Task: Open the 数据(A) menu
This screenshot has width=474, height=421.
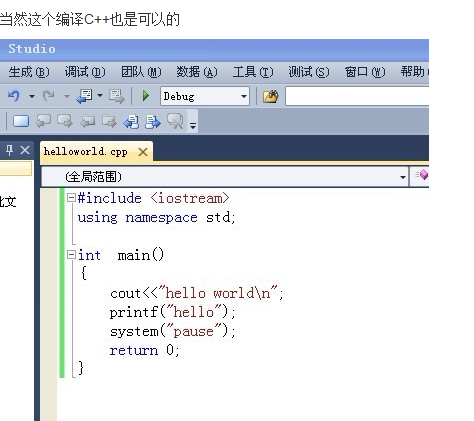Action: [197, 72]
